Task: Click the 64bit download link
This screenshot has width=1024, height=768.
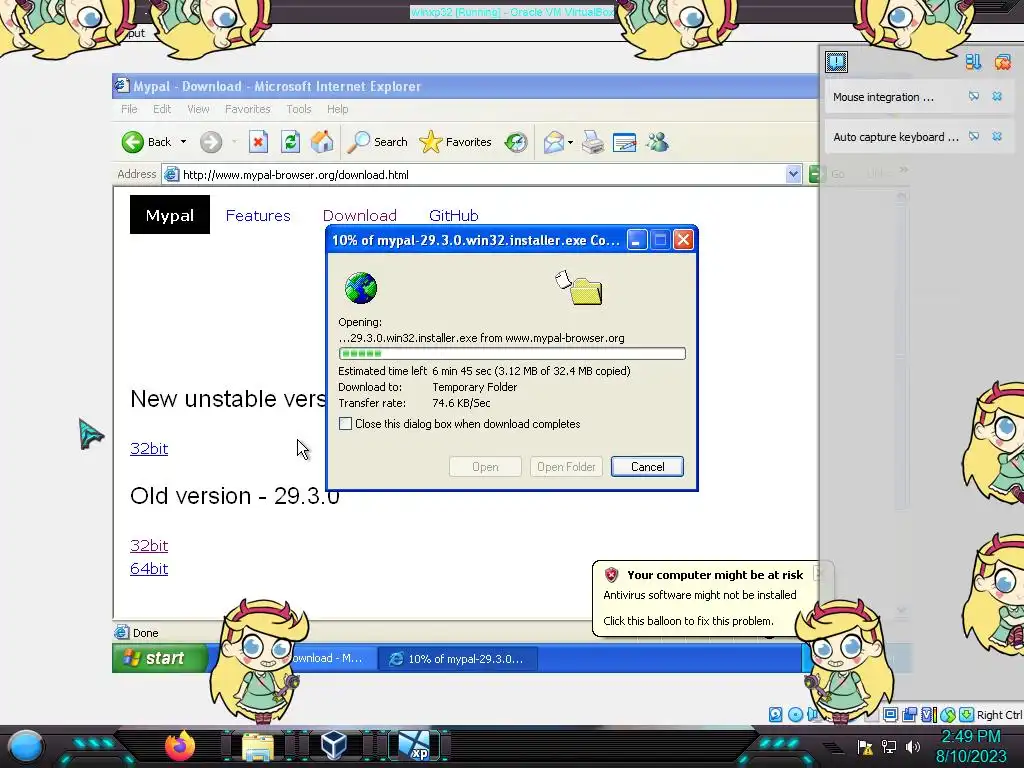Action: 149,569
